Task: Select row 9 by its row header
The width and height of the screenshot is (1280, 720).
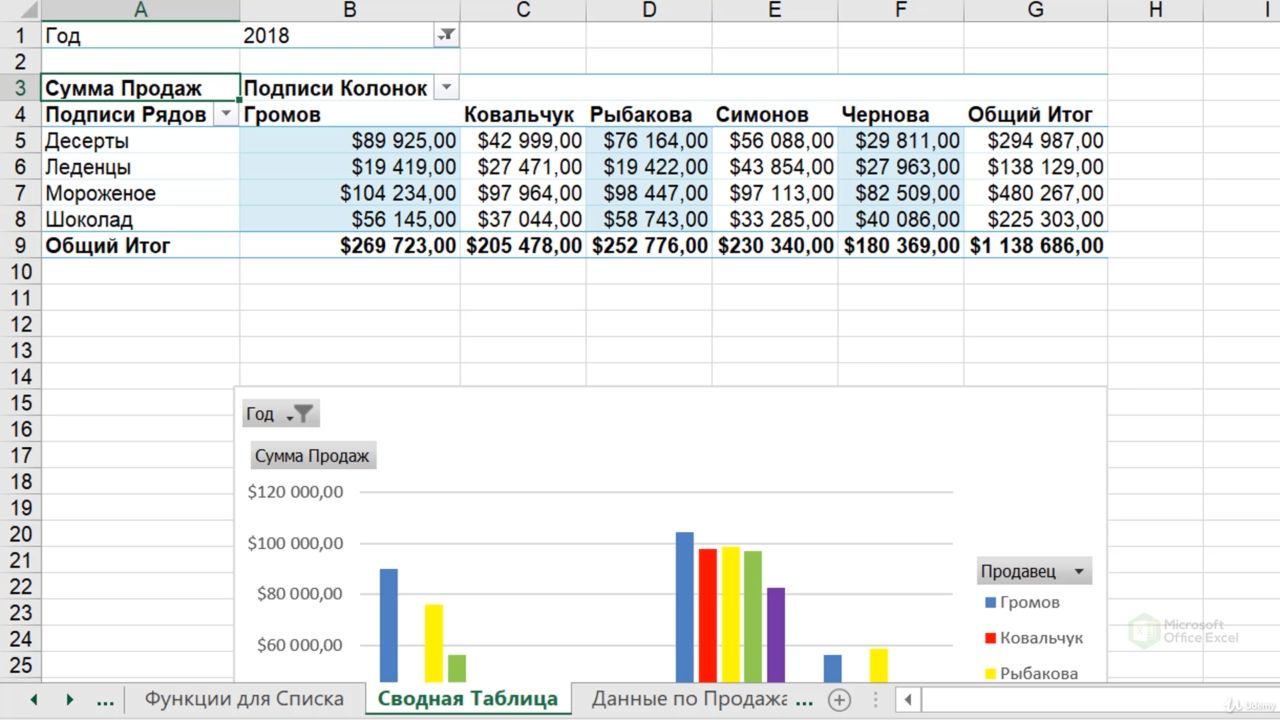Action: tap(20, 246)
